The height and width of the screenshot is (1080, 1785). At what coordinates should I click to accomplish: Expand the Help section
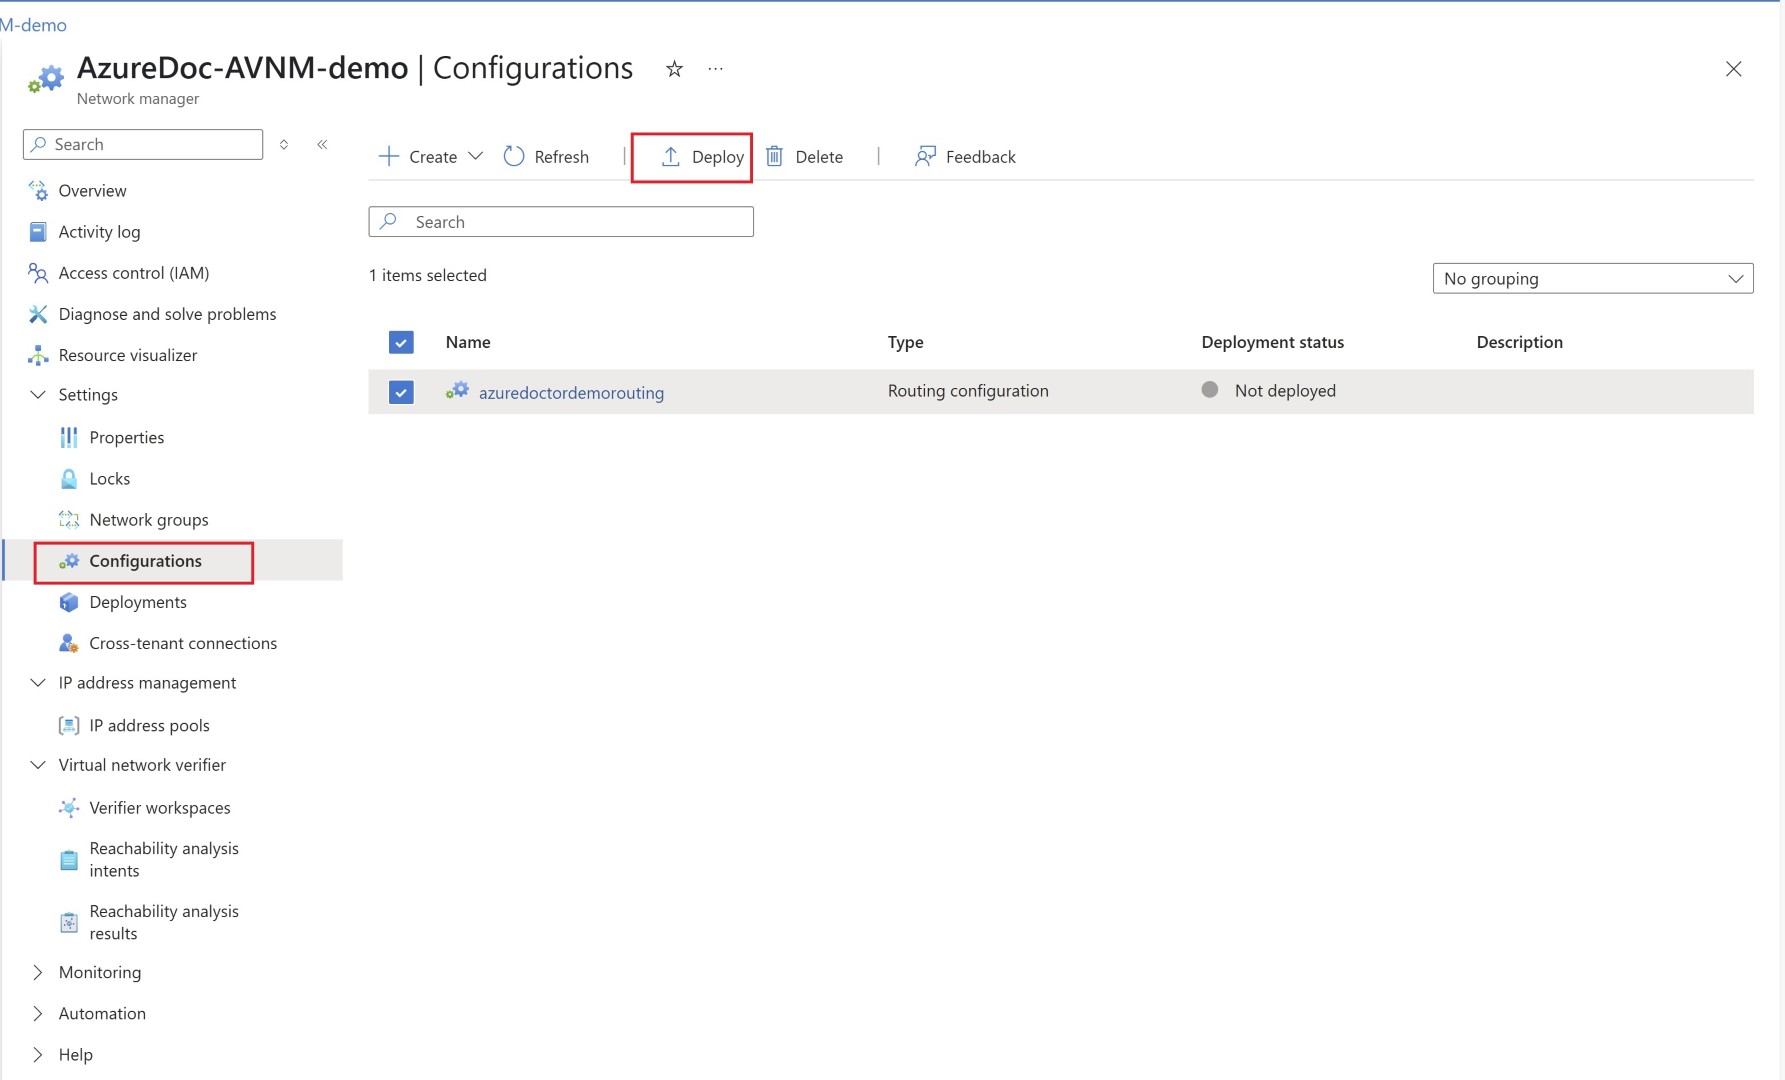coord(38,1054)
